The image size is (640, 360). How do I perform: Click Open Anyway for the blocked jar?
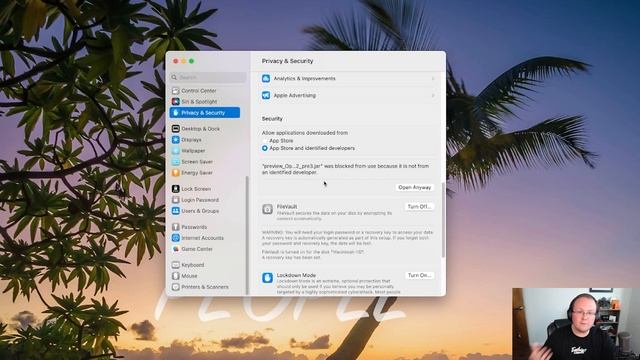pyautogui.click(x=415, y=187)
